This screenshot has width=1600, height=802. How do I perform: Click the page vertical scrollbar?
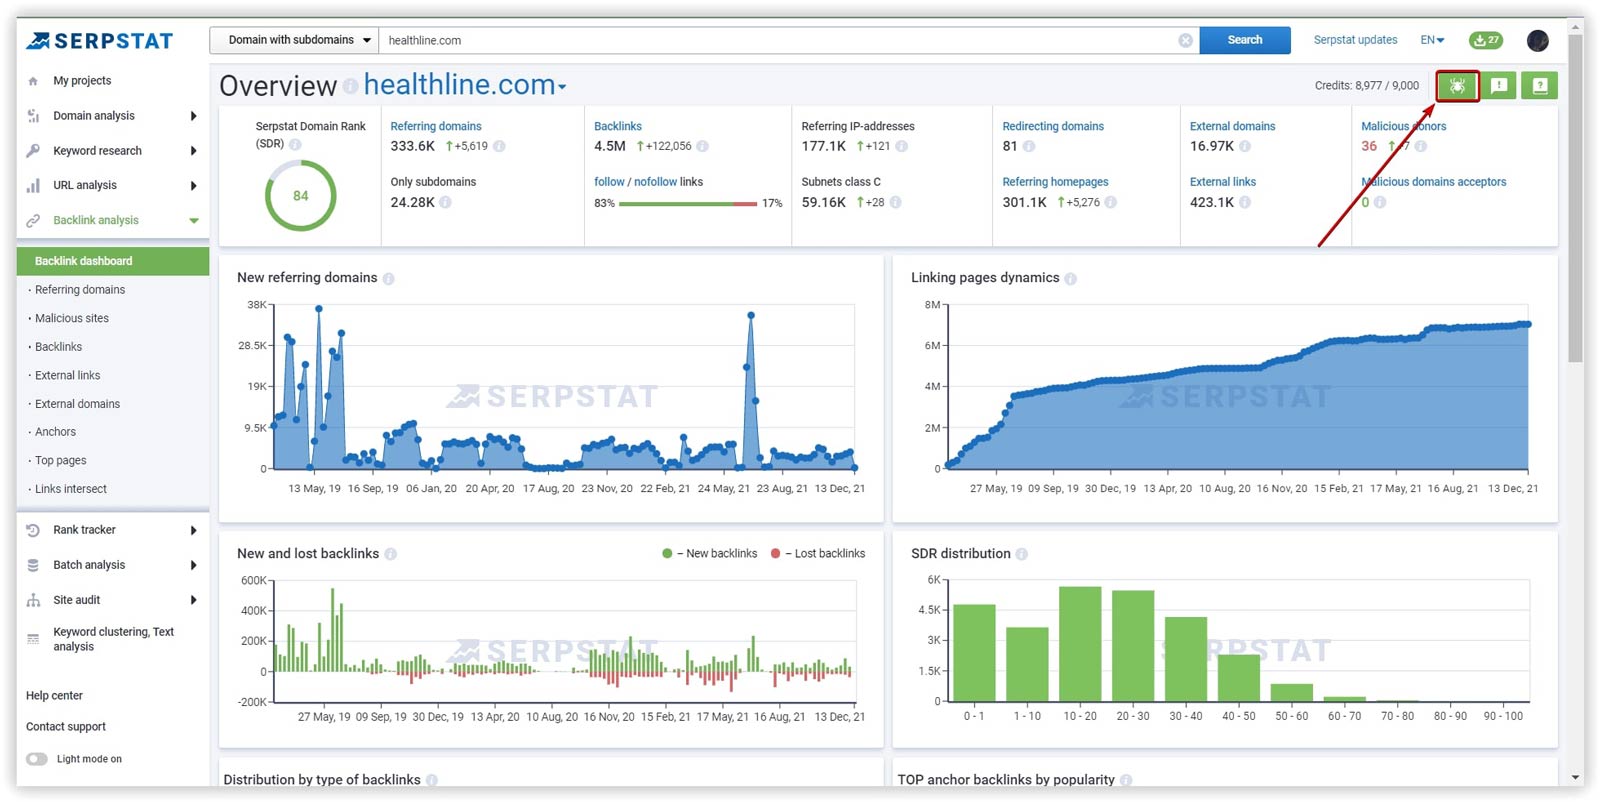pyautogui.click(x=1576, y=200)
